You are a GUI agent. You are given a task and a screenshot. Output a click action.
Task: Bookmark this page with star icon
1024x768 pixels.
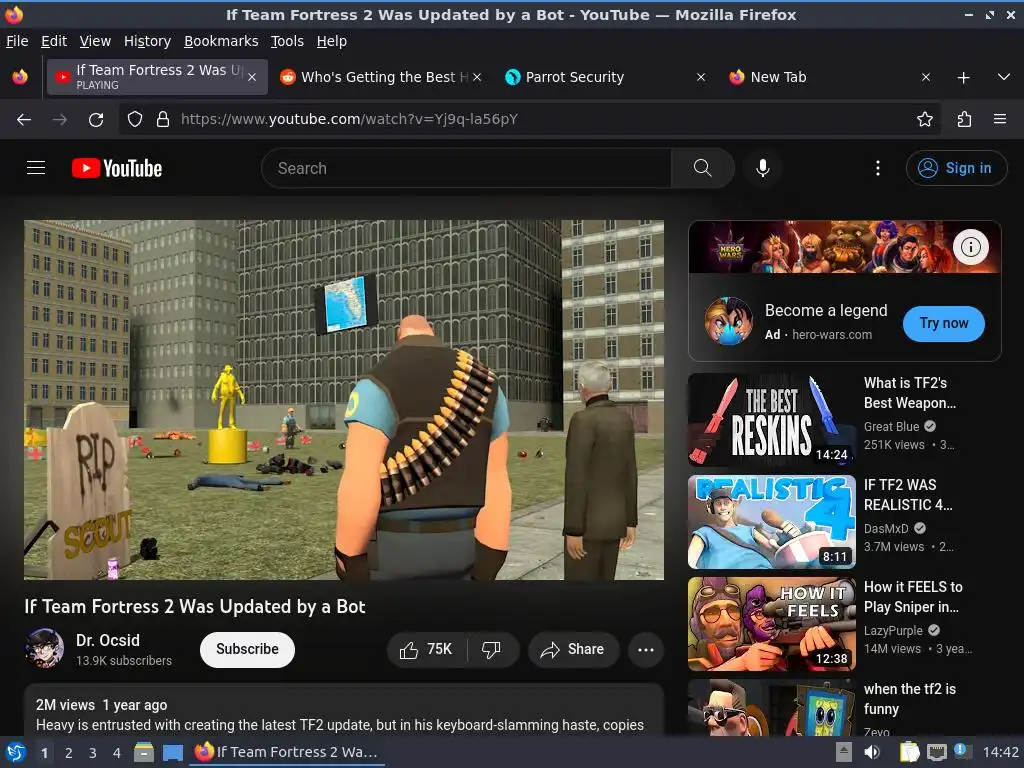click(x=925, y=119)
